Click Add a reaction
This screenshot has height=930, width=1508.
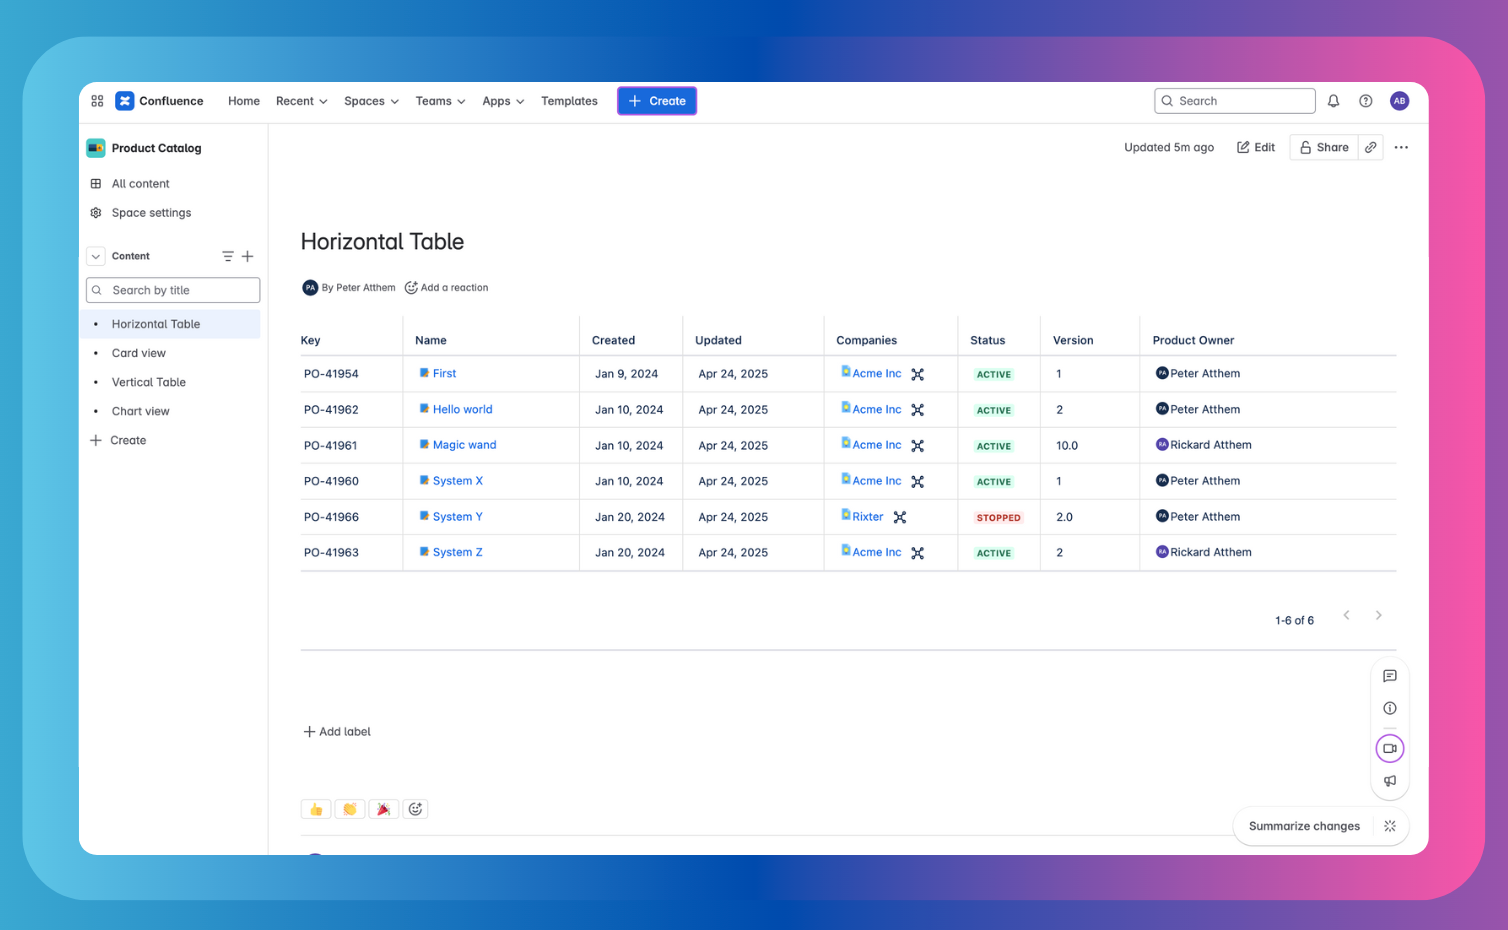tap(446, 288)
